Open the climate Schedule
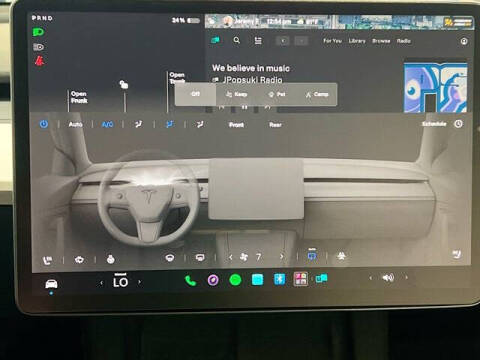 point(434,124)
